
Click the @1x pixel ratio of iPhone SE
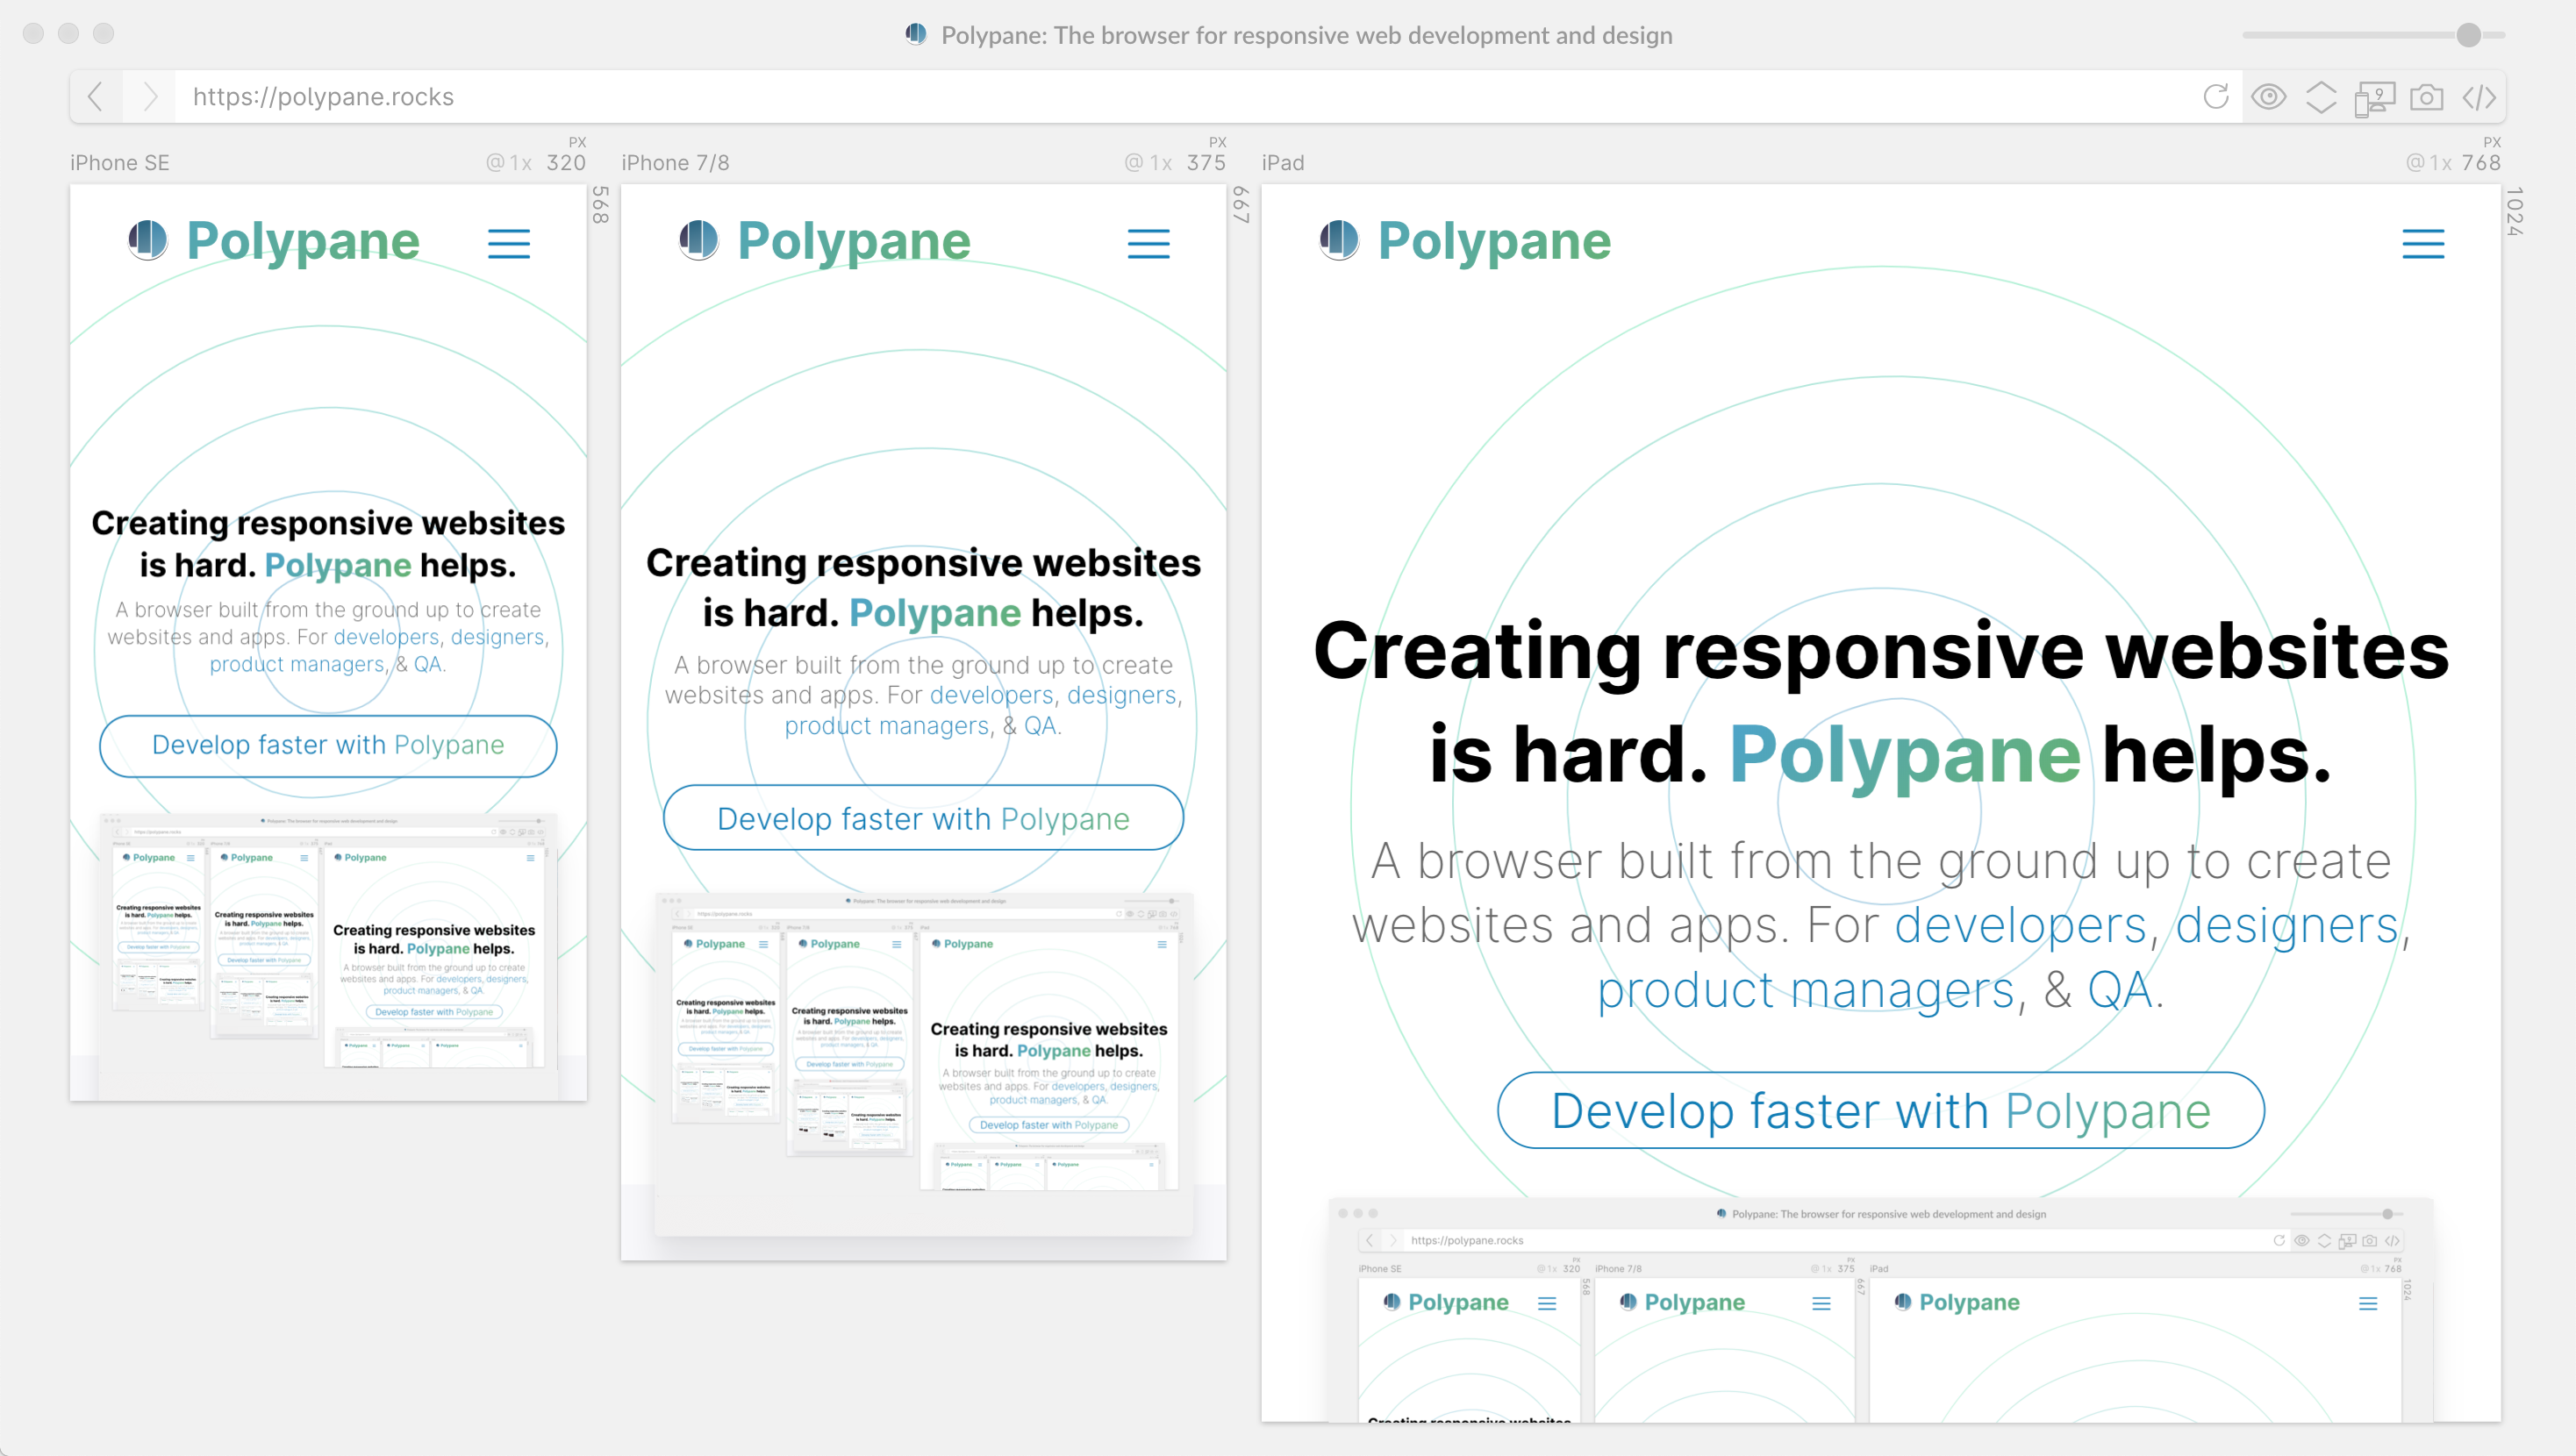click(509, 163)
